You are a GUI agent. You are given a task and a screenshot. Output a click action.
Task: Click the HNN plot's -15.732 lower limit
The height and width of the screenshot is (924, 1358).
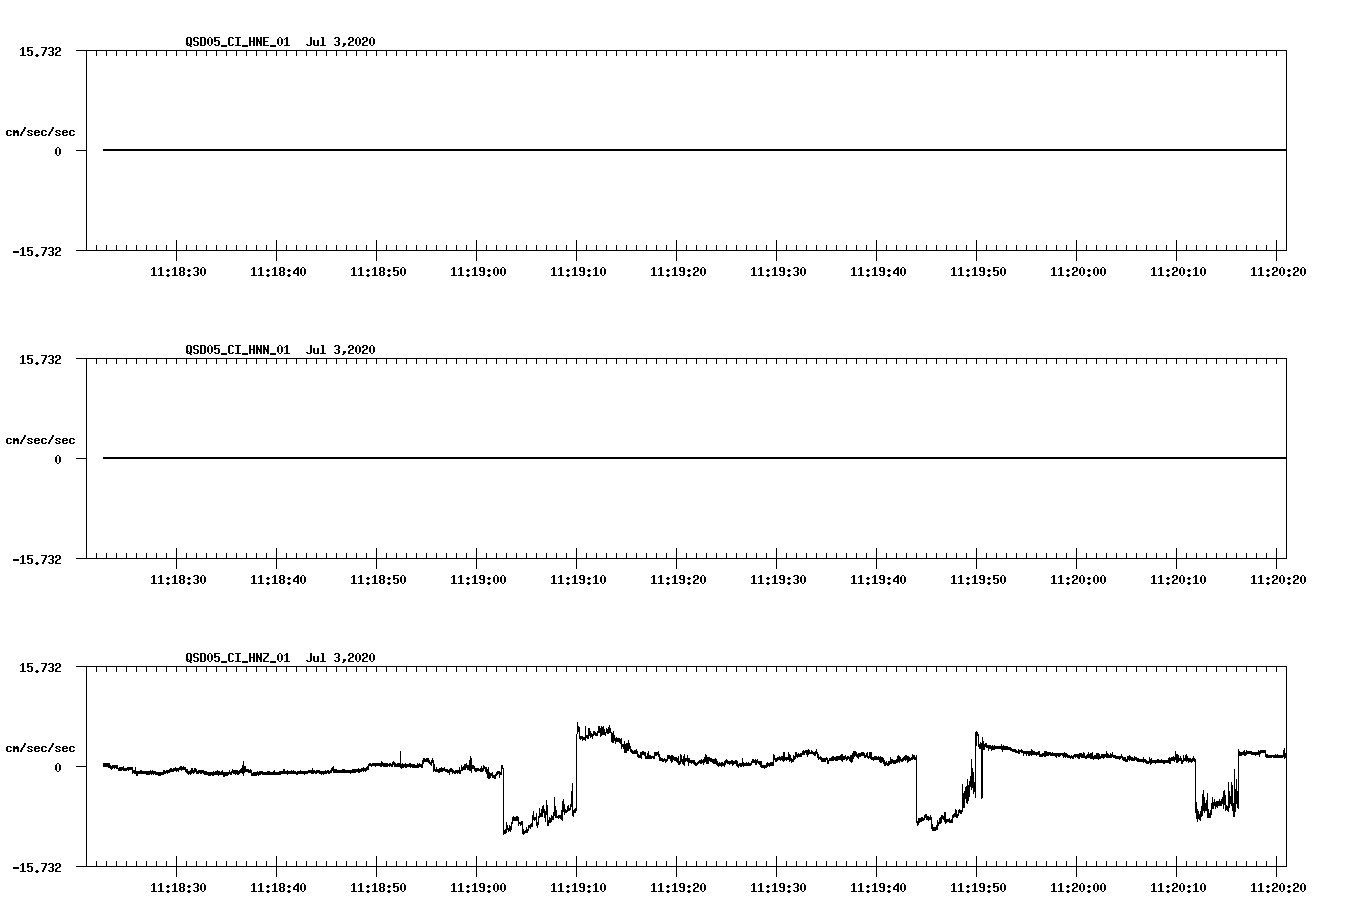(x=37, y=559)
